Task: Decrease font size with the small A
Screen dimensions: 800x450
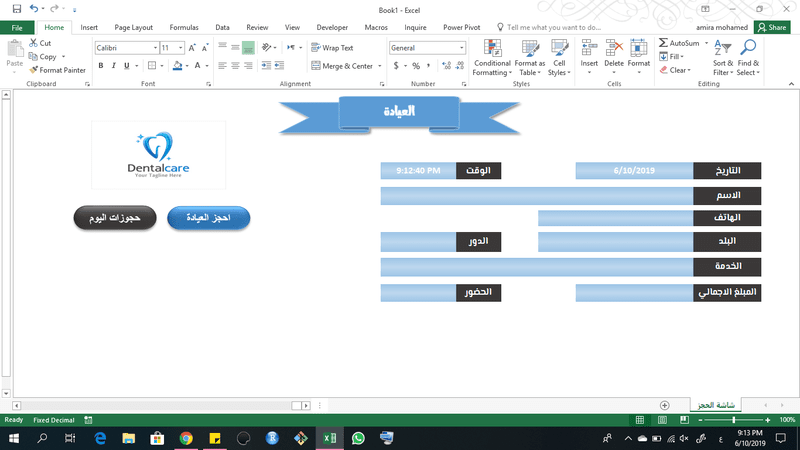Action: tap(205, 48)
